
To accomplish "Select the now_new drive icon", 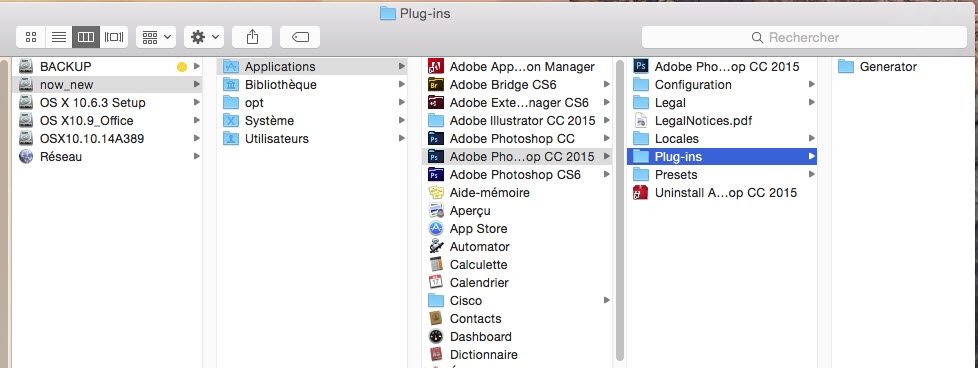I will tap(26, 84).
